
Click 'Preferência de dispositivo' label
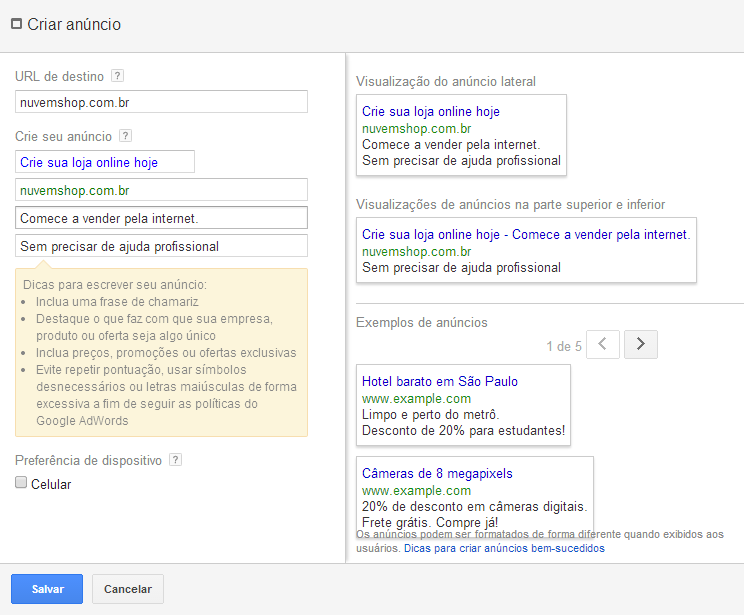tap(88, 461)
